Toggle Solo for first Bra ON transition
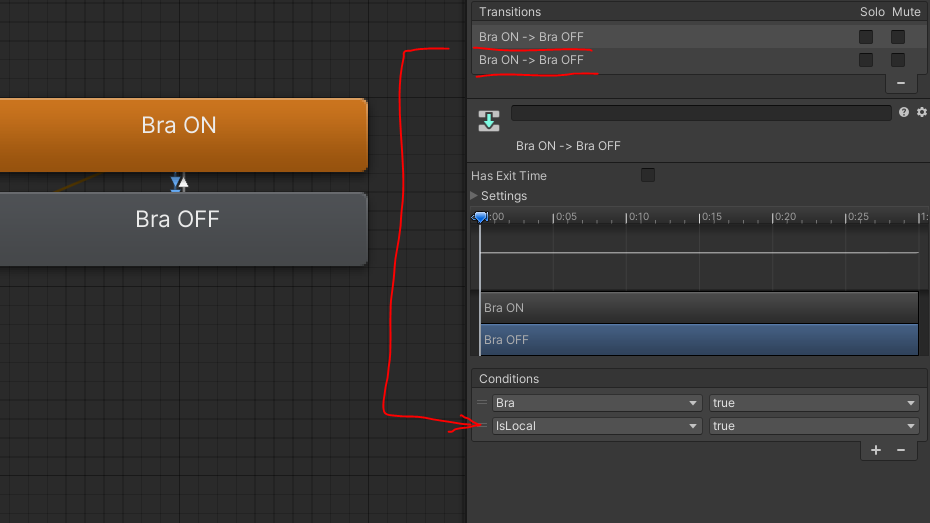This screenshot has width=930, height=523. click(x=866, y=37)
